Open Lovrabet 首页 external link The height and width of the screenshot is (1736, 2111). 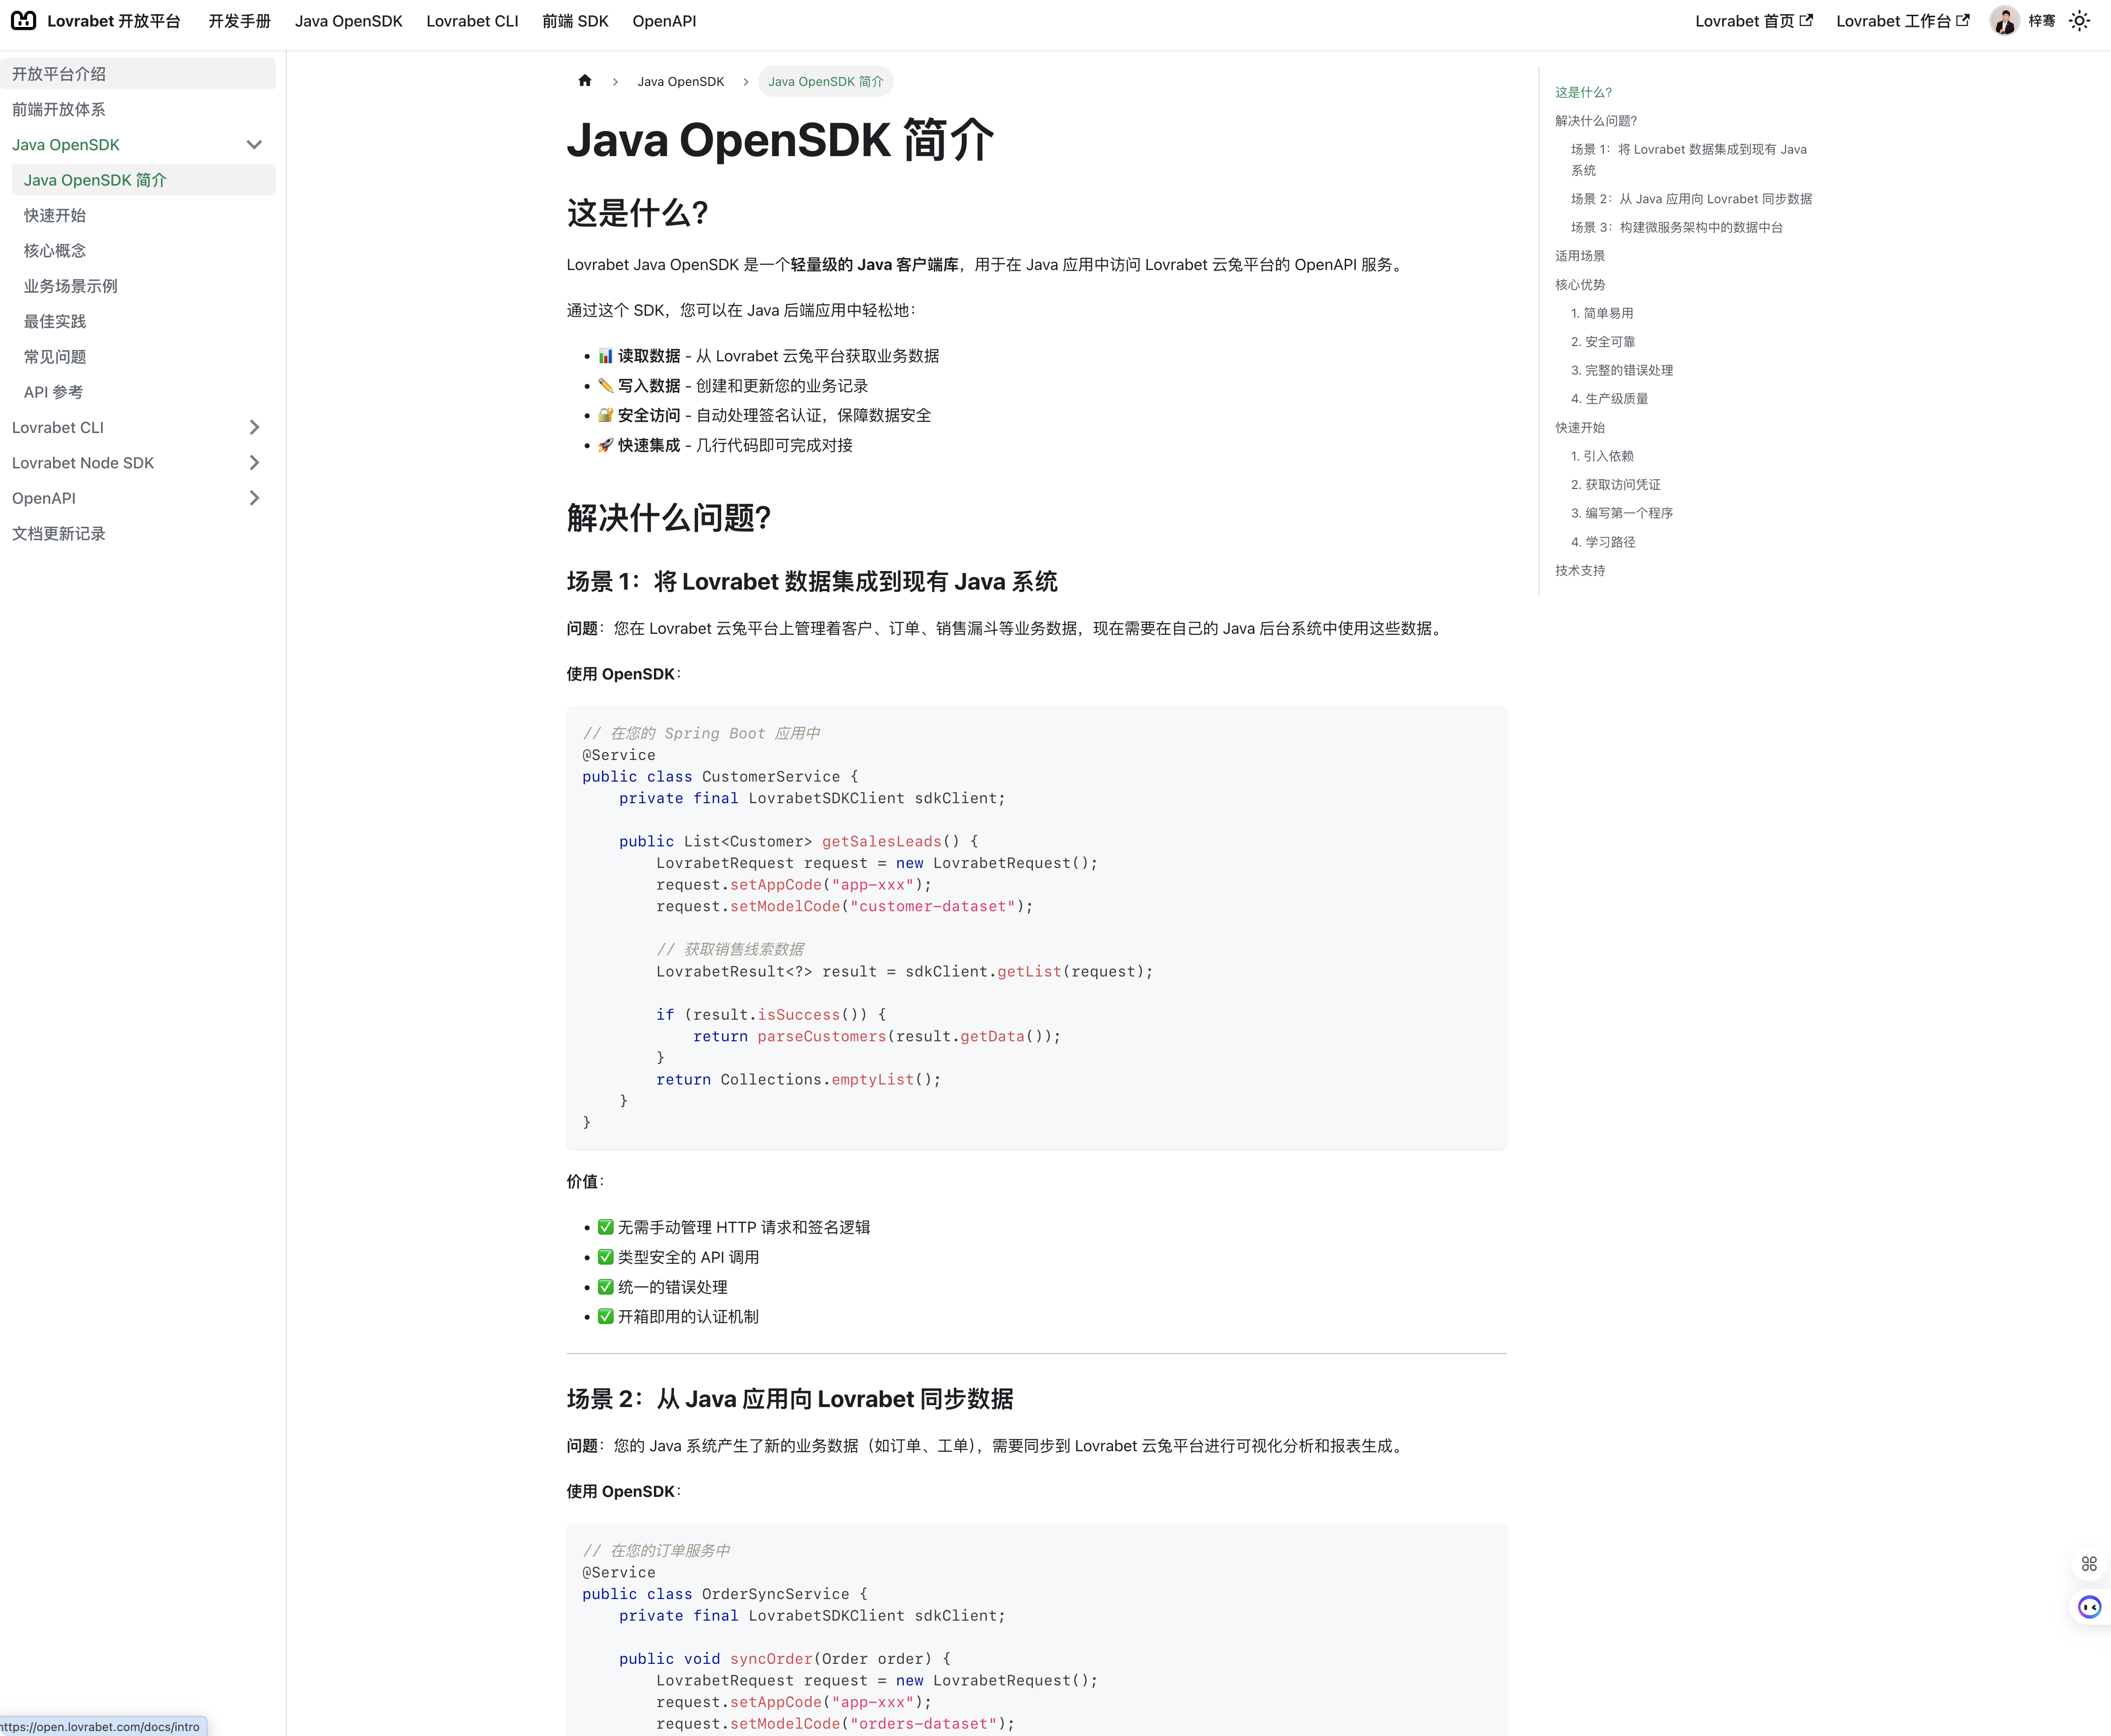1754,21
